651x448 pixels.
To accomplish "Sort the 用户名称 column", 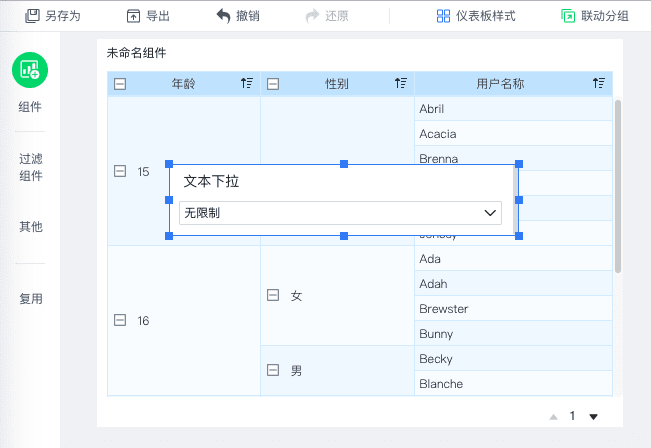I will [599, 84].
